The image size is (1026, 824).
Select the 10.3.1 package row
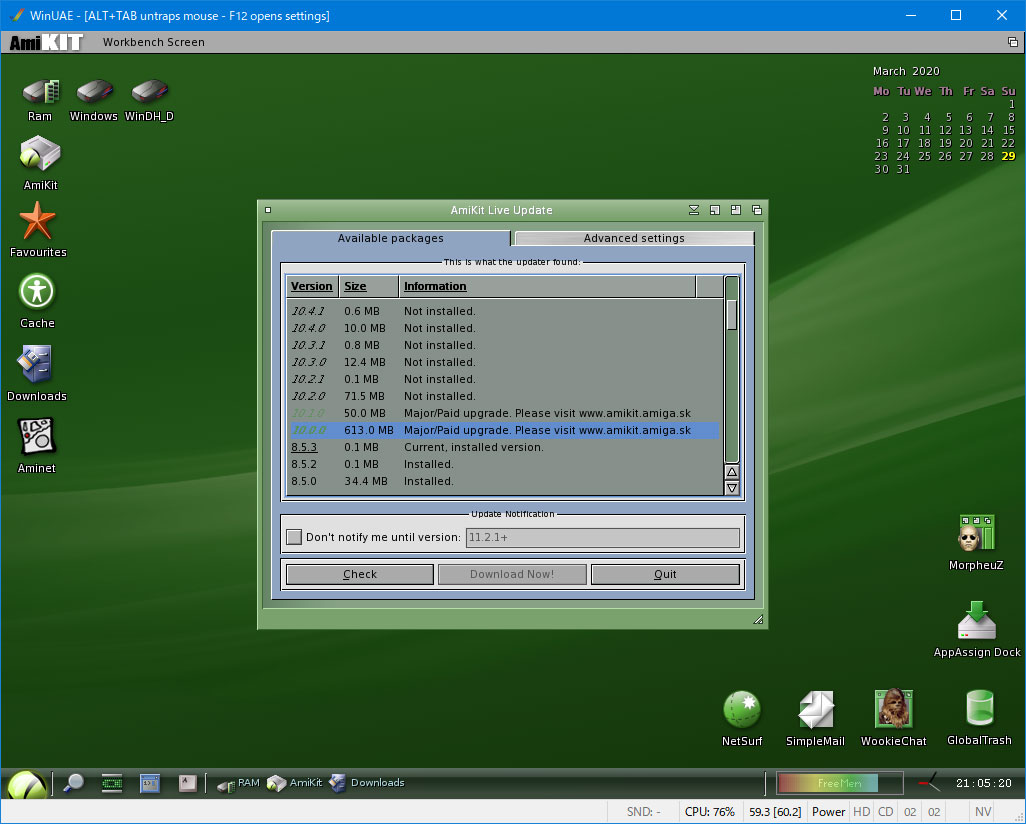click(504, 345)
